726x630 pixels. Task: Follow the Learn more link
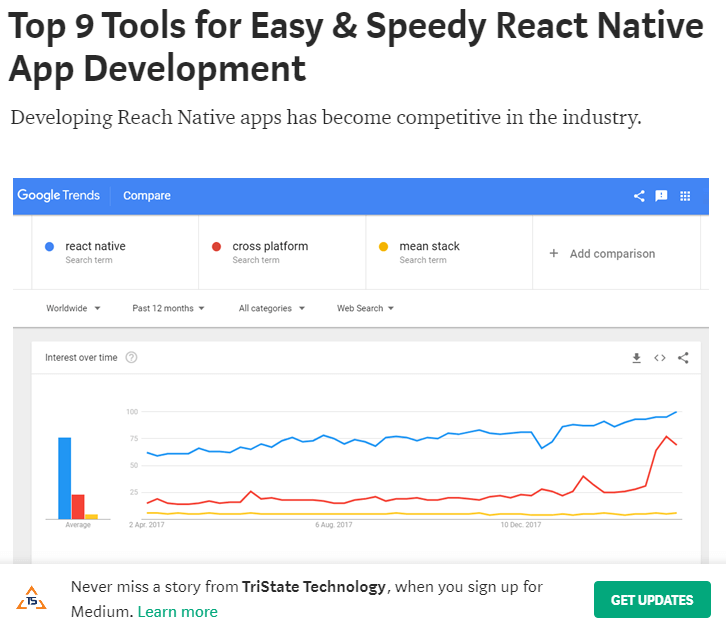pos(177,611)
